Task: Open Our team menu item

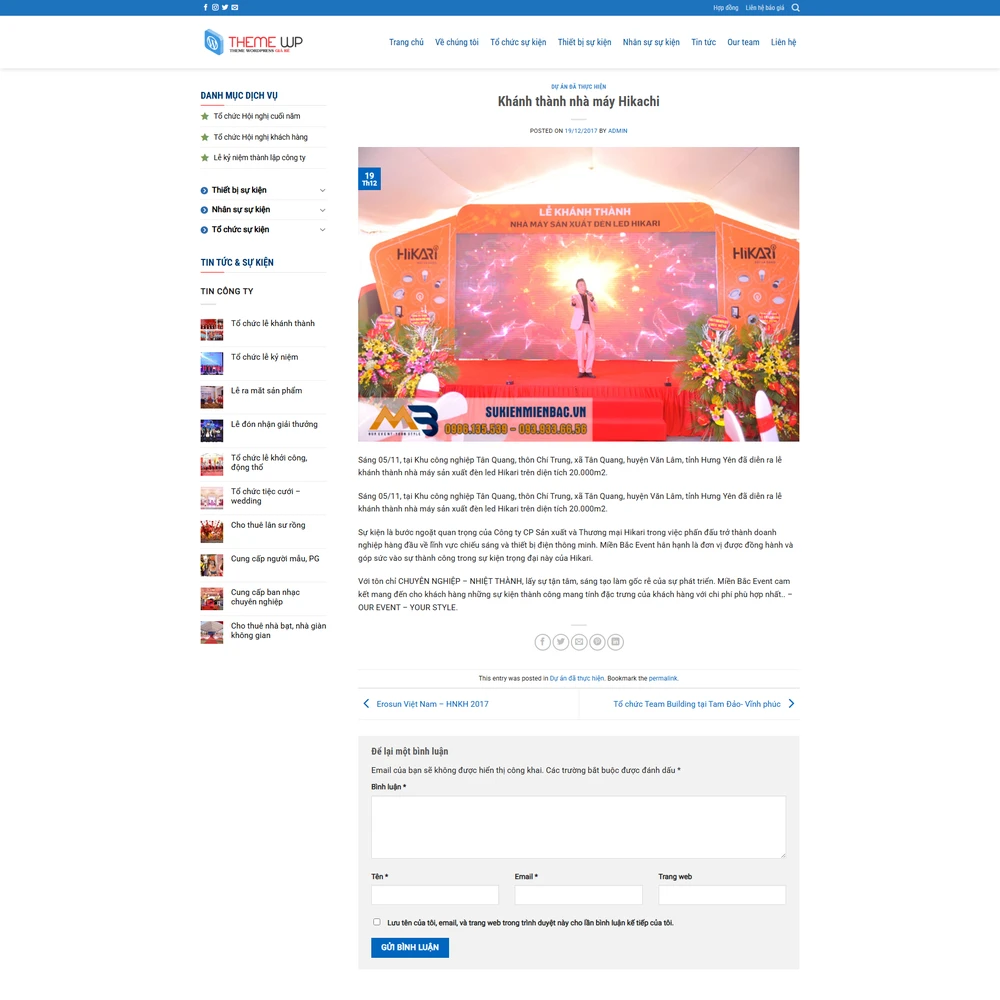Action: coord(743,42)
